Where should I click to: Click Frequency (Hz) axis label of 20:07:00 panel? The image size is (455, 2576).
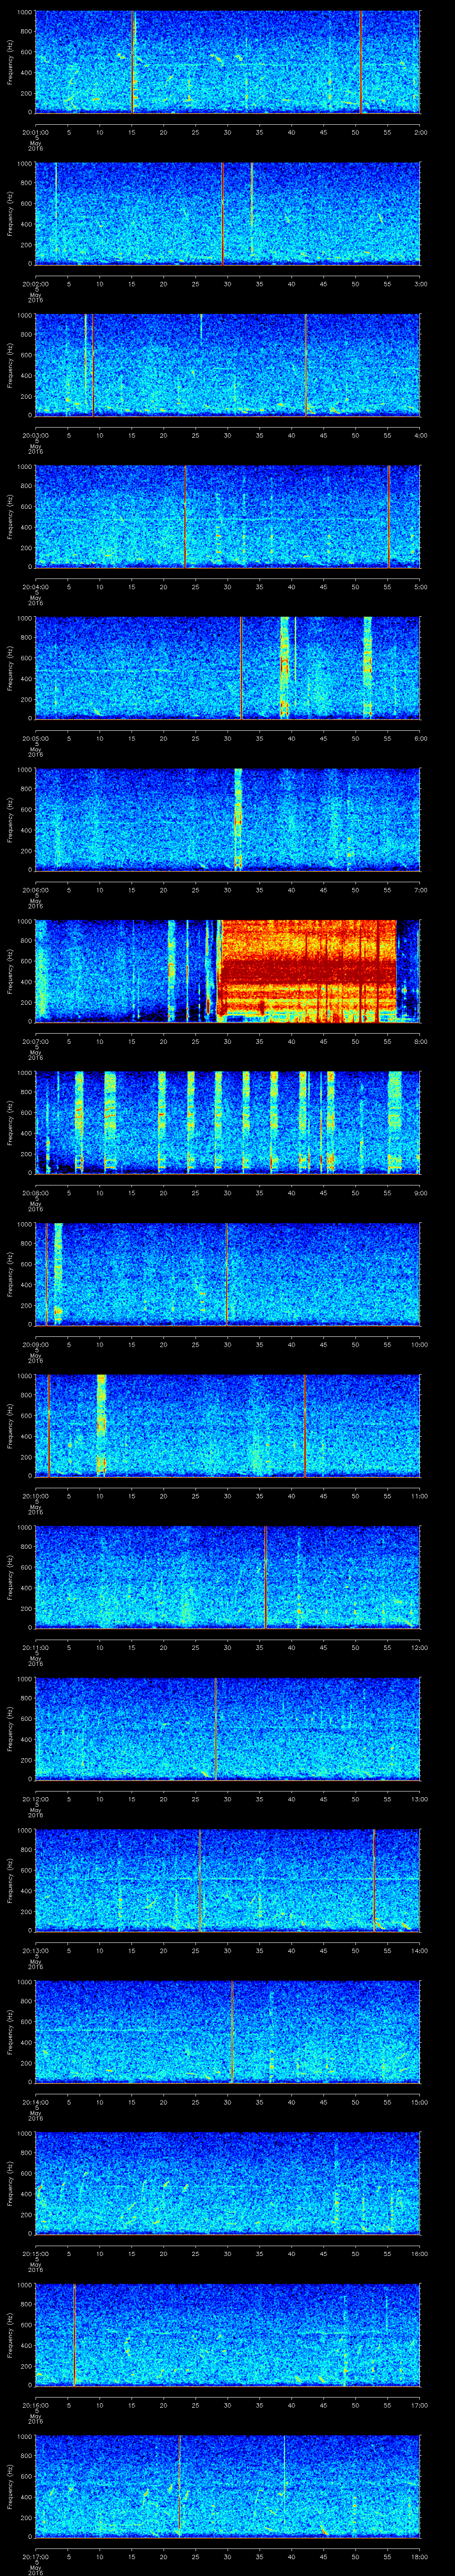[10, 971]
